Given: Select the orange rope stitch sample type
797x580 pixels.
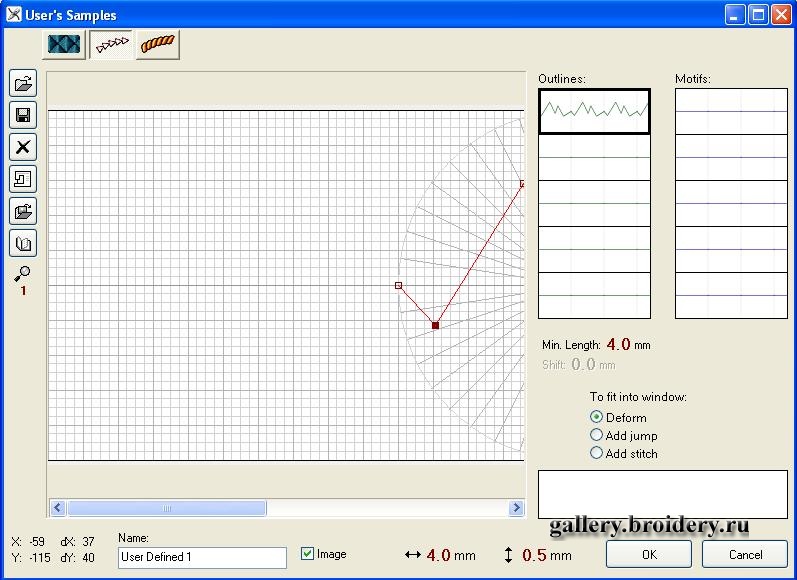Looking at the screenshot, I should (157, 45).
